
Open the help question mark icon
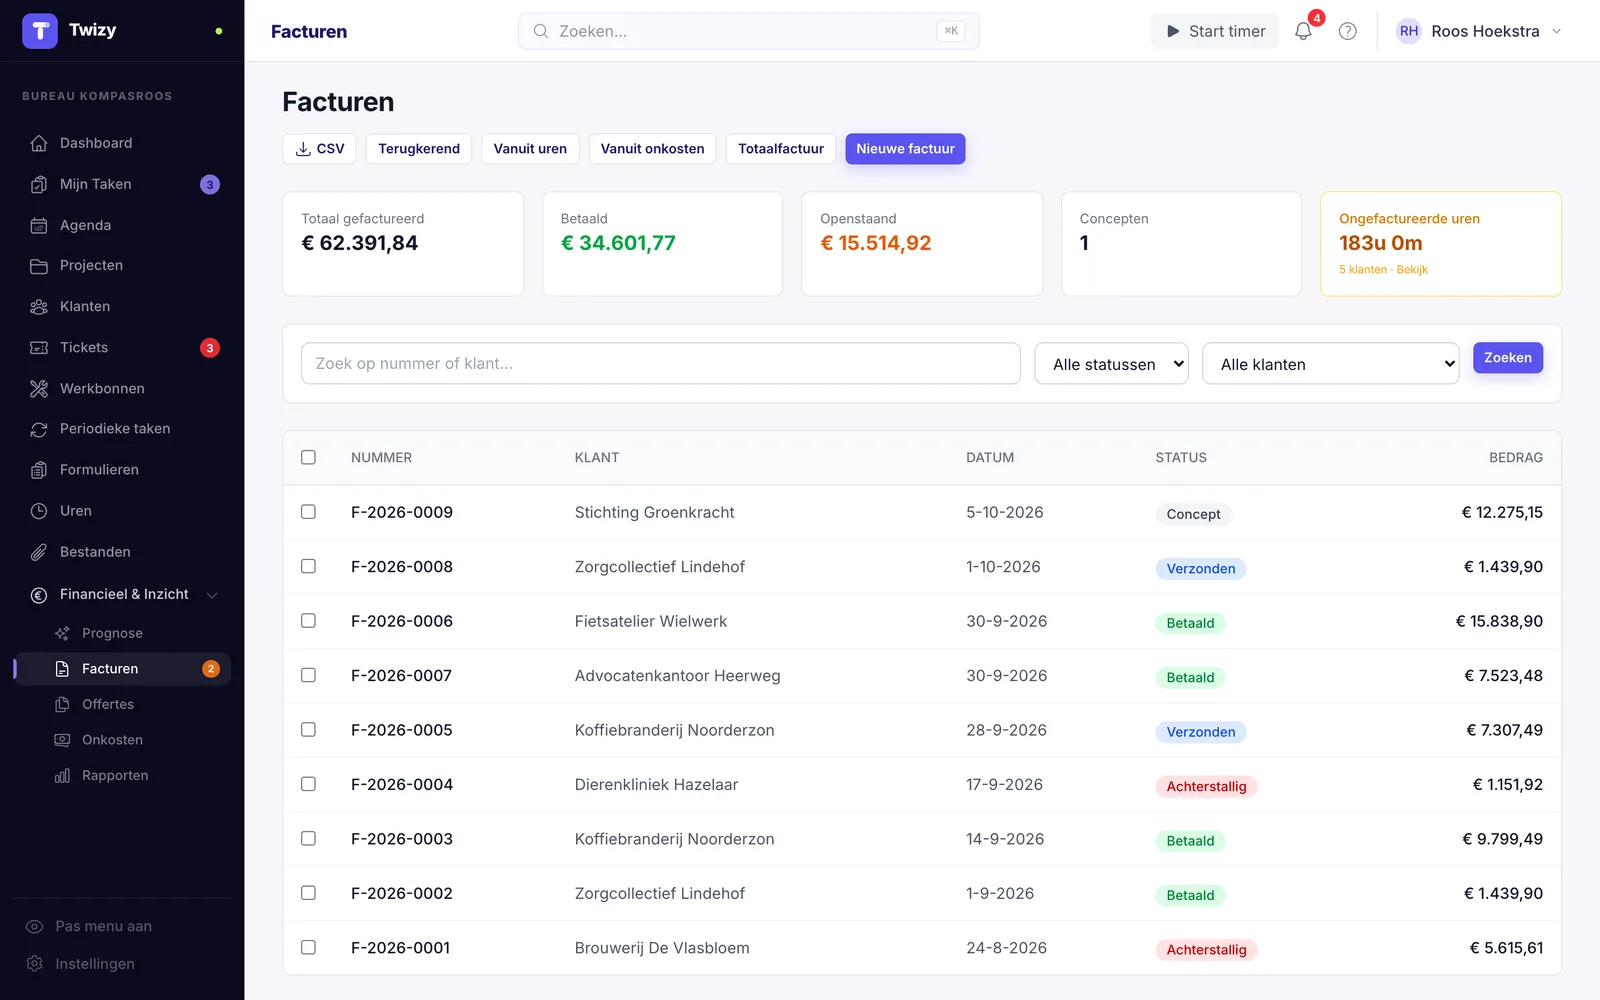click(x=1348, y=31)
